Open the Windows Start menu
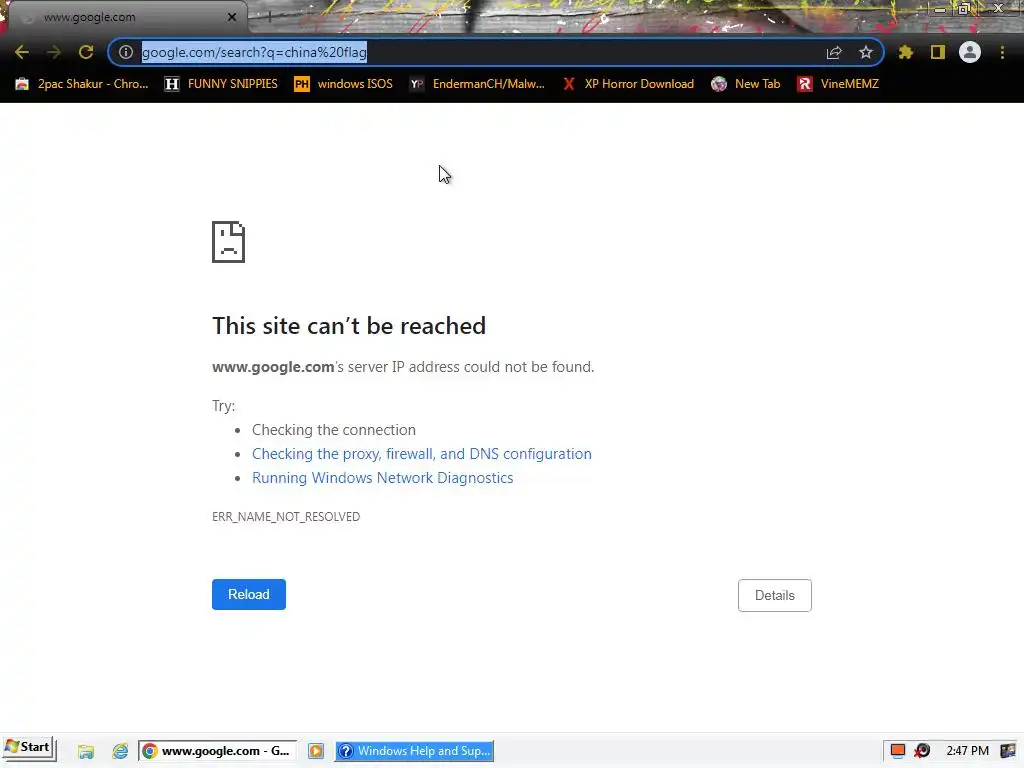1024x768 pixels. point(29,748)
